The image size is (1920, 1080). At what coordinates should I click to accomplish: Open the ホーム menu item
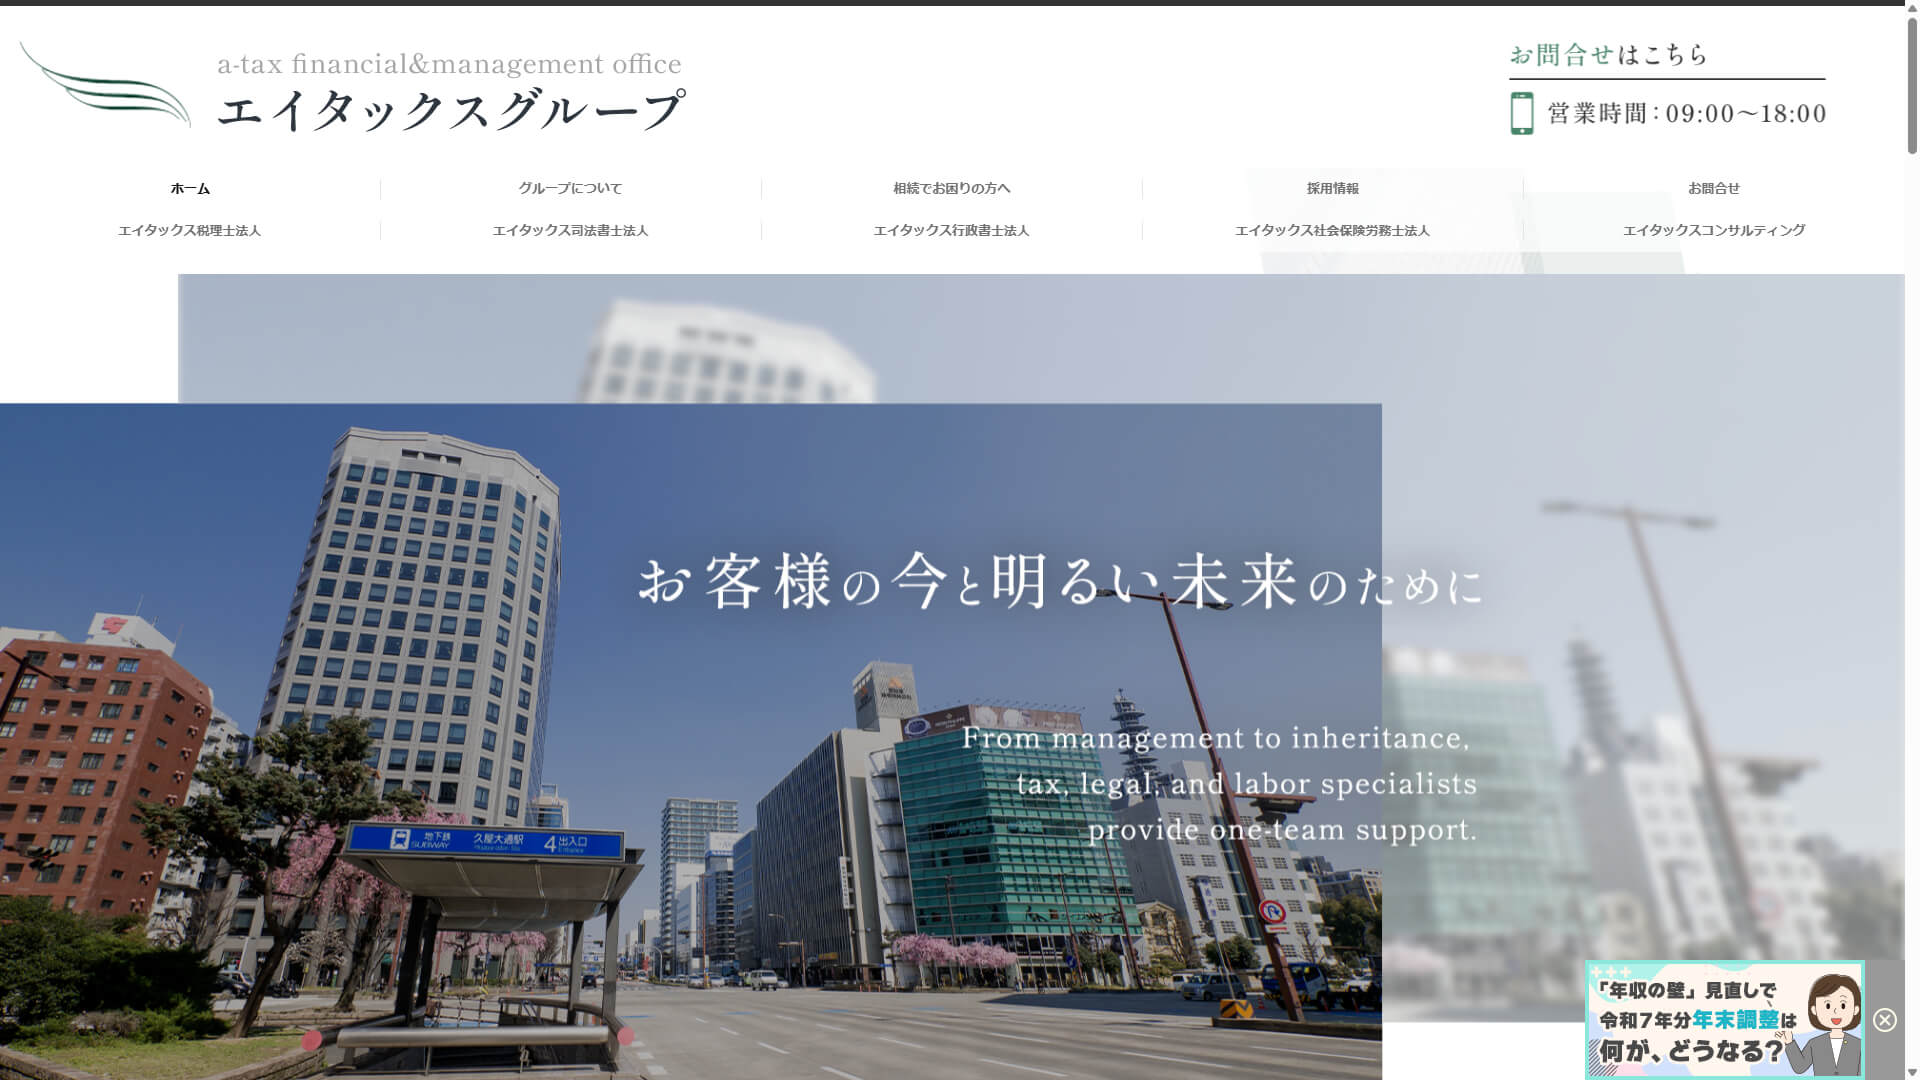pos(190,188)
